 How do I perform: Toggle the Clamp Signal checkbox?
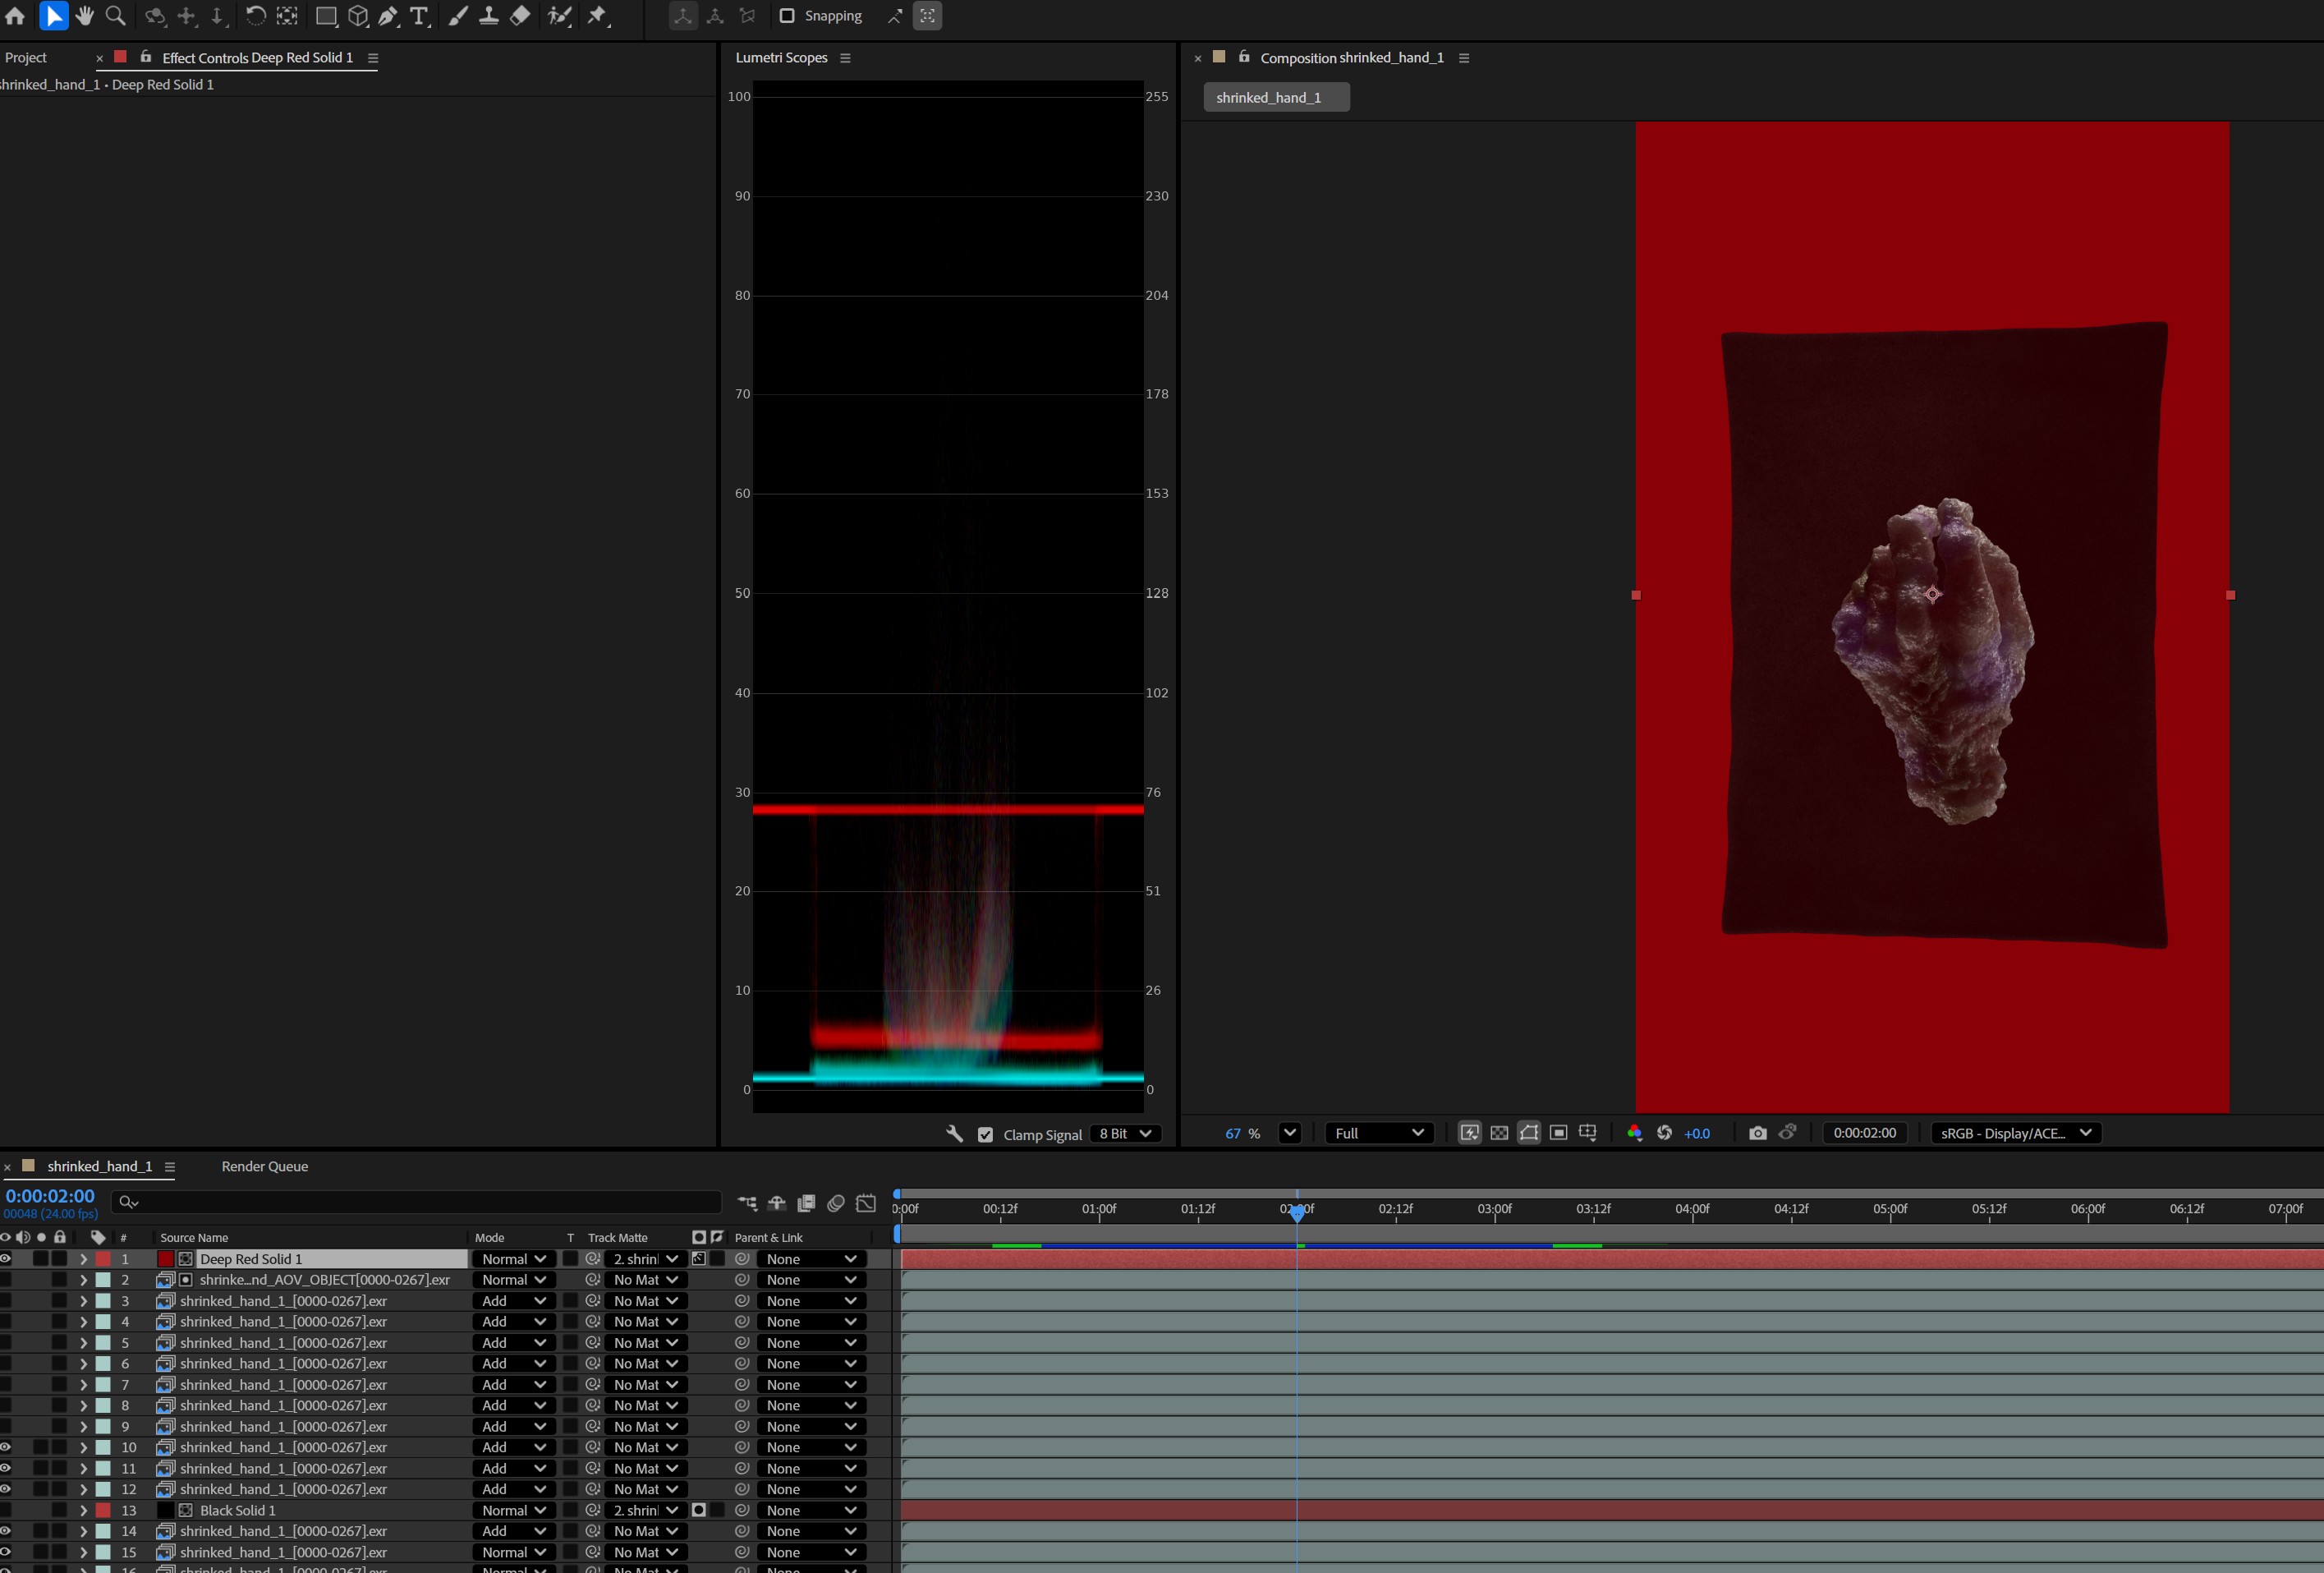click(x=986, y=1134)
